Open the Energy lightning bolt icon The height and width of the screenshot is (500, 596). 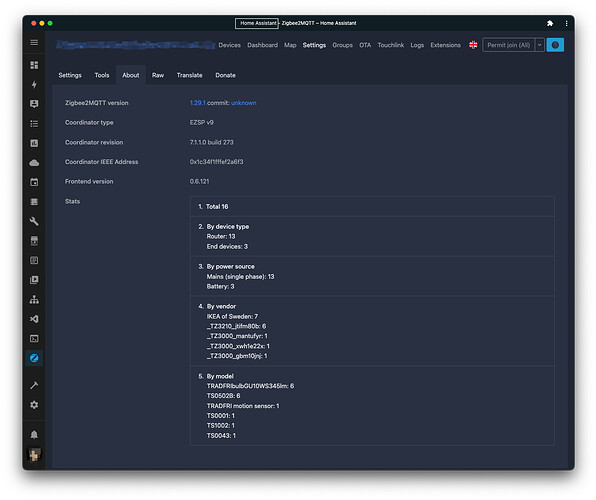click(34, 84)
